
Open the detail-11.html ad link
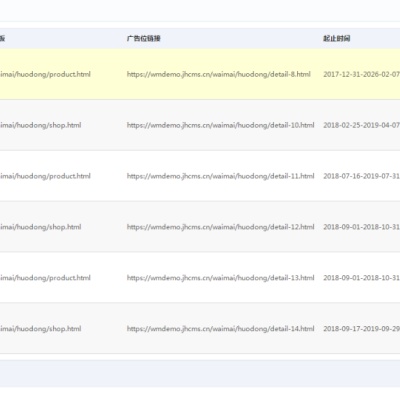[x=220, y=176]
